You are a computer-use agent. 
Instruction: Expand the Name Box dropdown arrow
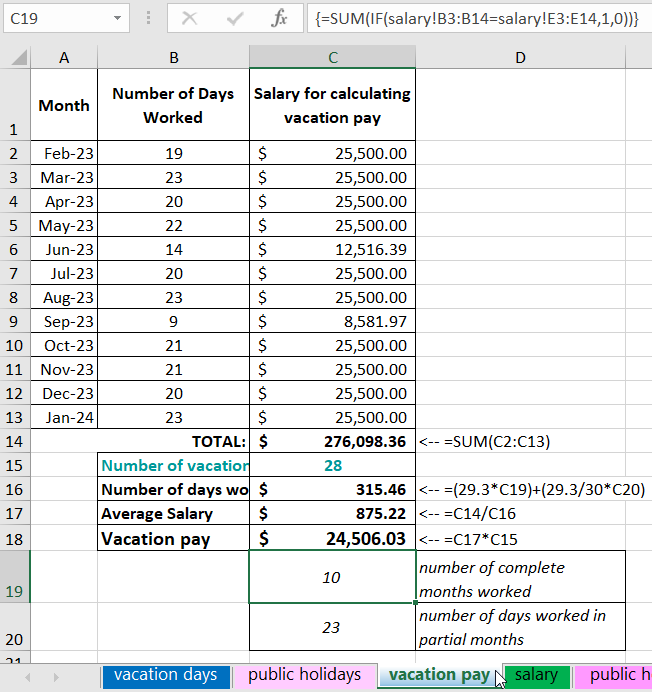[117, 19]
